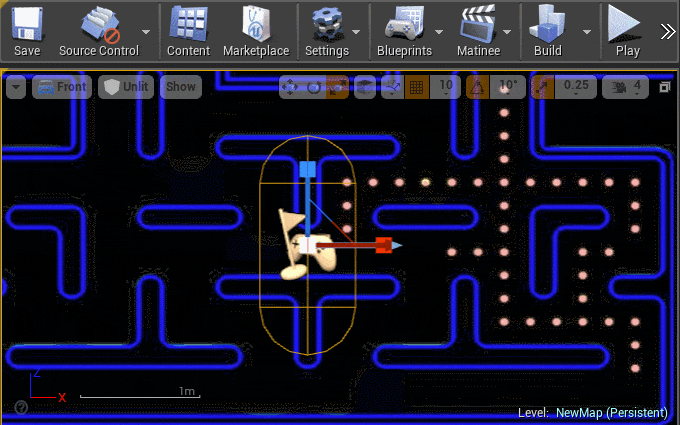This screenshot has width=680, height=425.
Task: Open the Show flags menu
Action: [181, 87]
